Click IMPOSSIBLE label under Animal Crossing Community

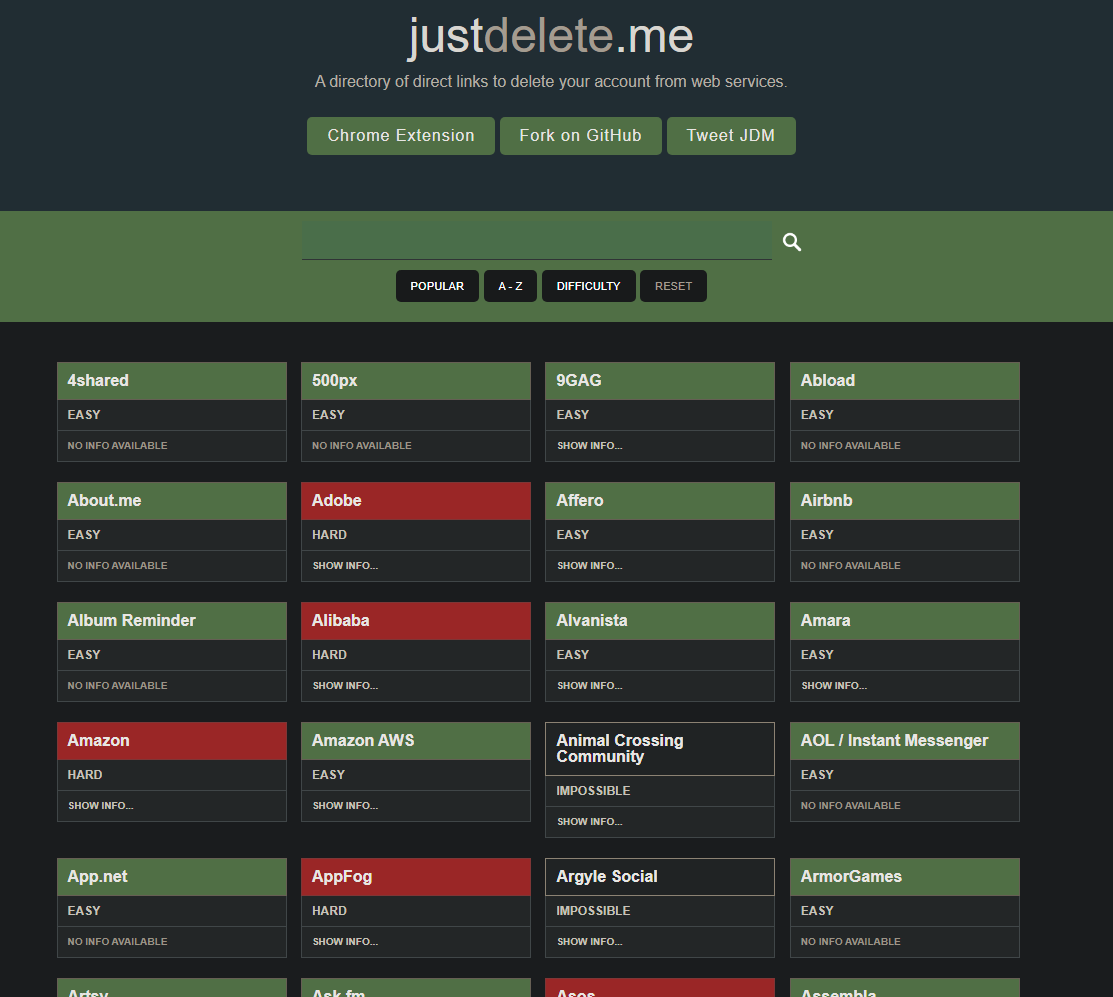coord(593,791)
